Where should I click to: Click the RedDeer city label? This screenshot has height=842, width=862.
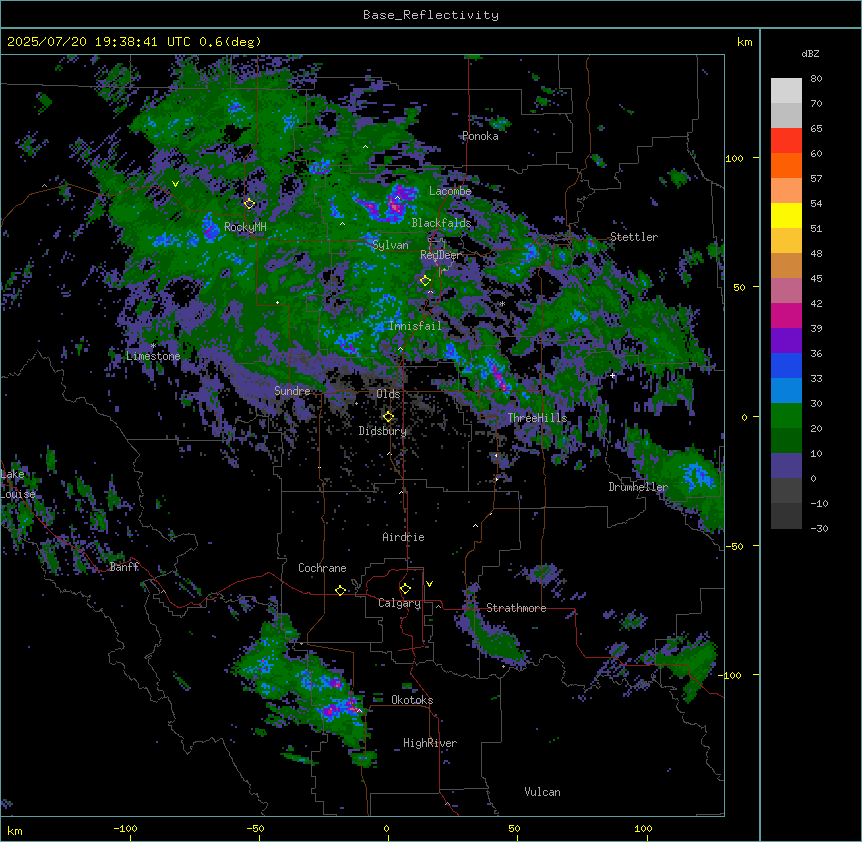click(x=440, y=255)
